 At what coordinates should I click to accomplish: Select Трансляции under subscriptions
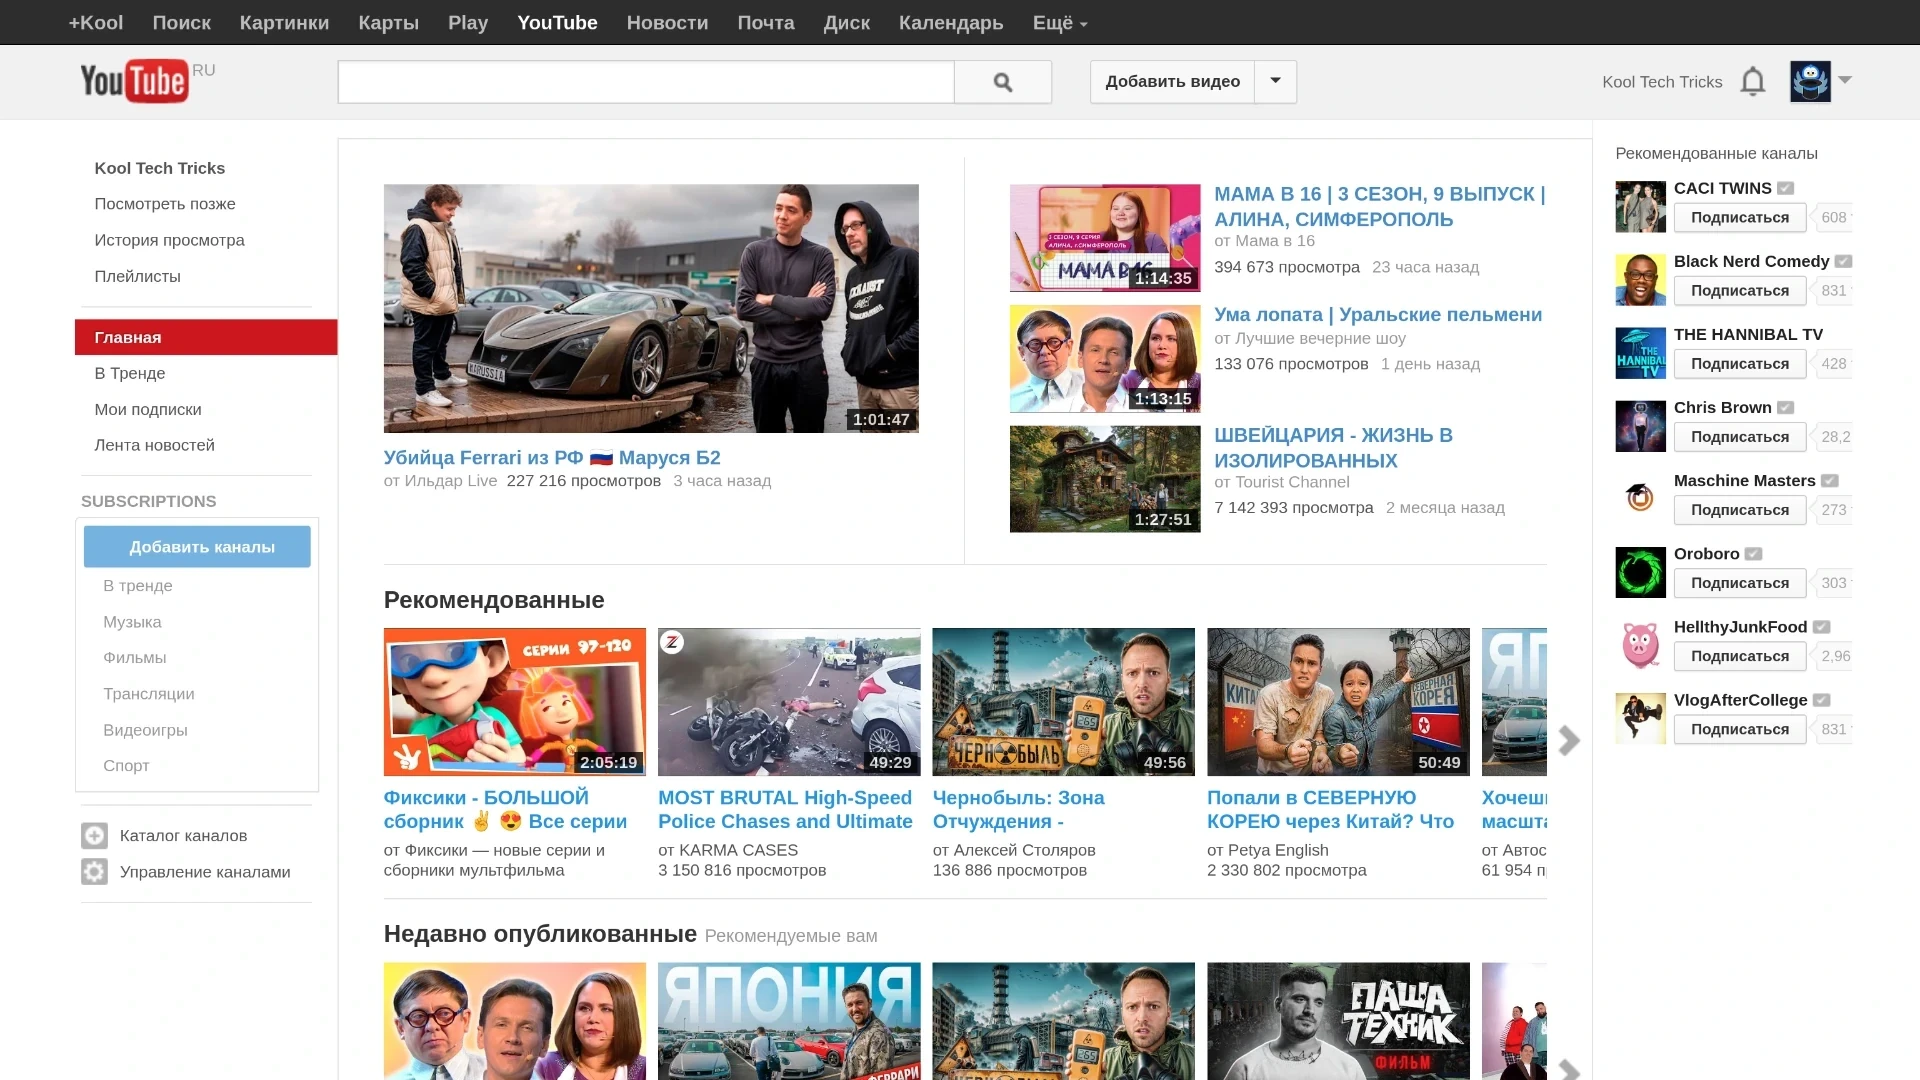point(148,693)
